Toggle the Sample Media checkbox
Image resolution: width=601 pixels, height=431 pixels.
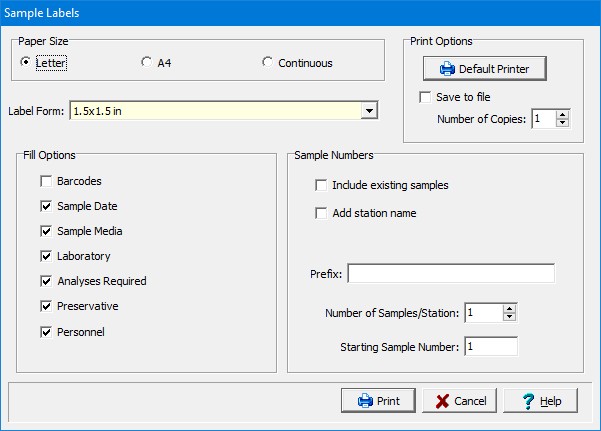click(46, 231)
